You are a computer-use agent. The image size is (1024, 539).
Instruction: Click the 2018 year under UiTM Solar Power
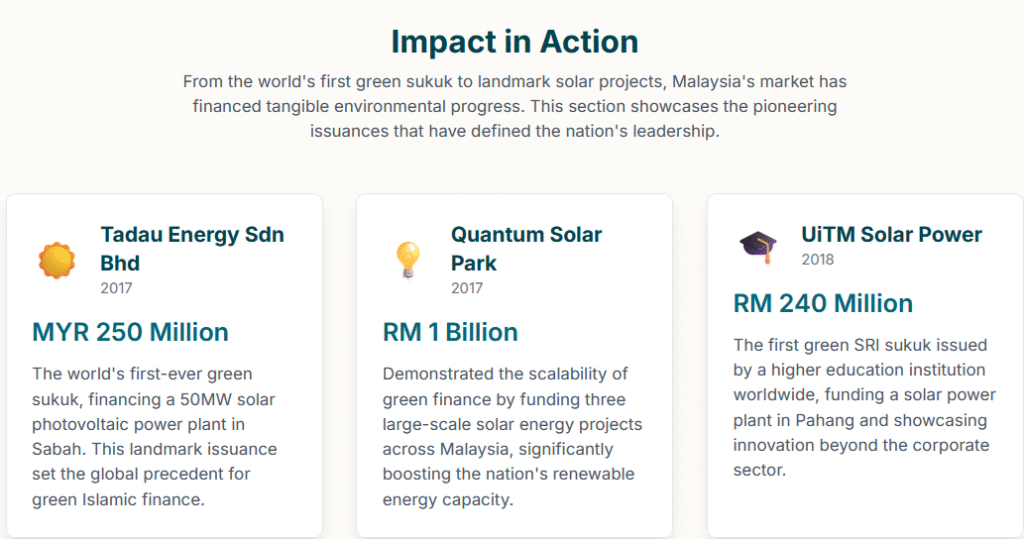(x=817, y=259)
